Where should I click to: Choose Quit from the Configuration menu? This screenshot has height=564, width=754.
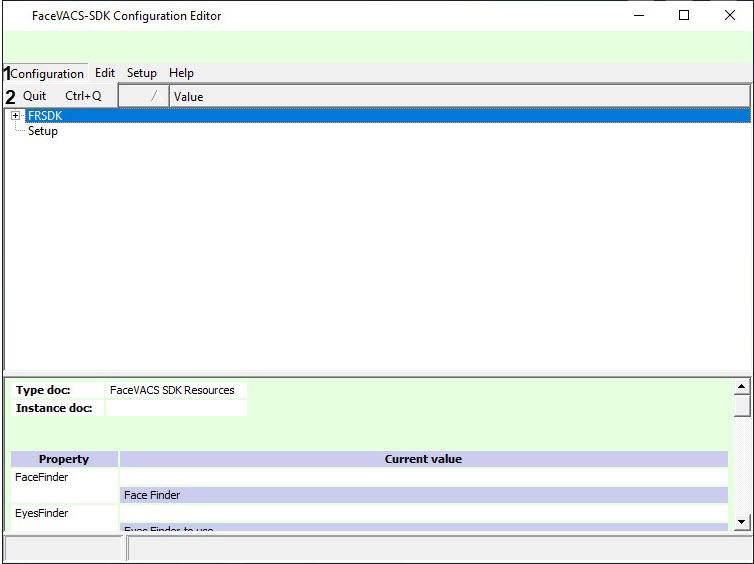click(60, 96)
